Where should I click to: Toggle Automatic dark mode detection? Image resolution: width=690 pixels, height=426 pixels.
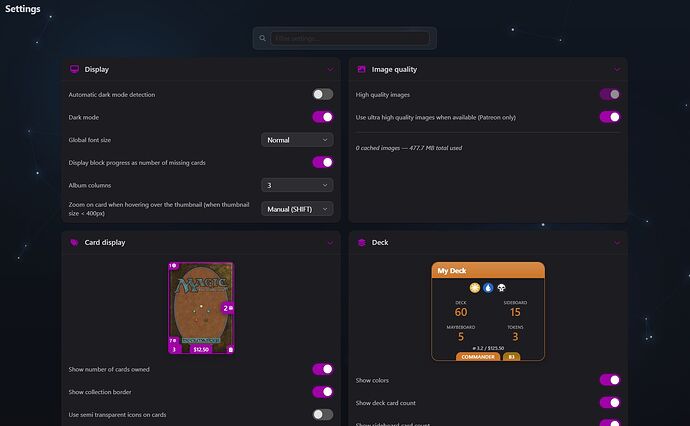[x=323, y=94]
